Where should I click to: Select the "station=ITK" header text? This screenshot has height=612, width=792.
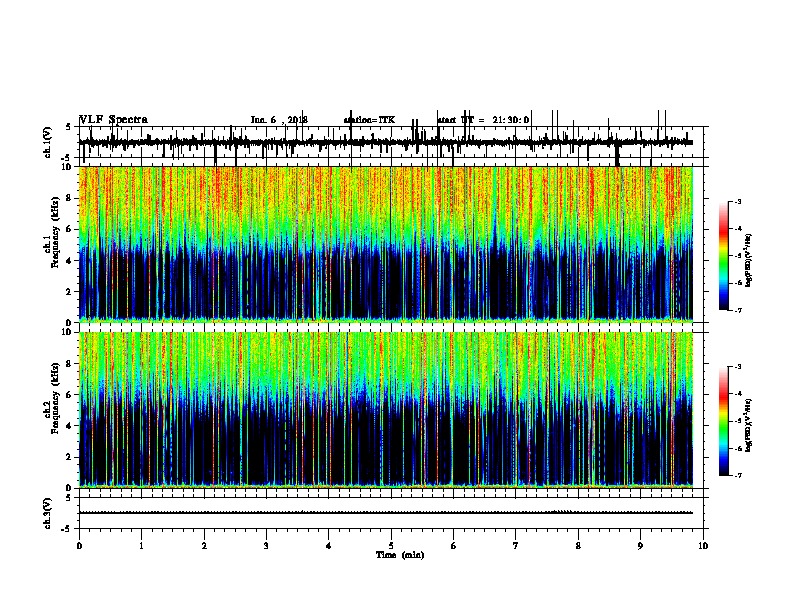pyautogui.click(x=369, y=120)
